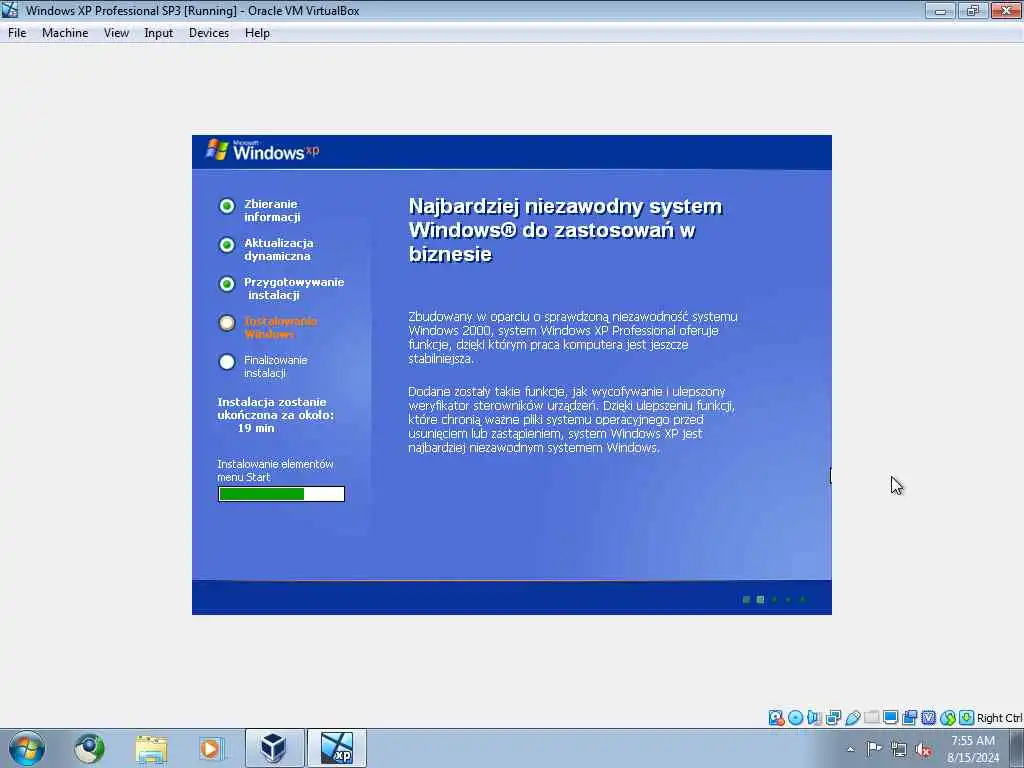
Task: Restore down the VirtualBox window
Action: pyautogui.click(x=973, y=10)
